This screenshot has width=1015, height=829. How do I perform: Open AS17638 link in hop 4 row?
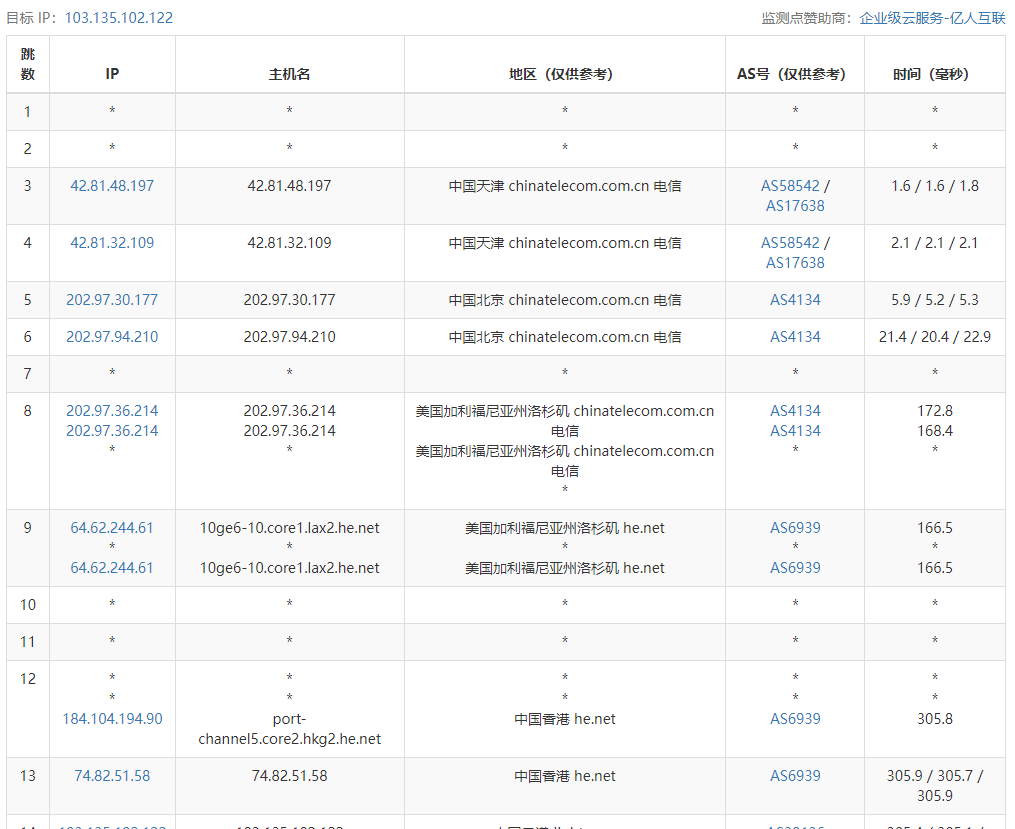pyautogui.click(x=795, y=263)
